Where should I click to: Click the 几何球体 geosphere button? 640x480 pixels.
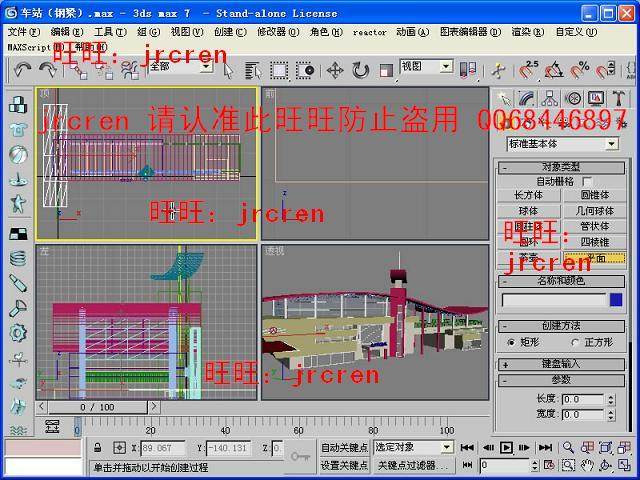click(595, 211)
